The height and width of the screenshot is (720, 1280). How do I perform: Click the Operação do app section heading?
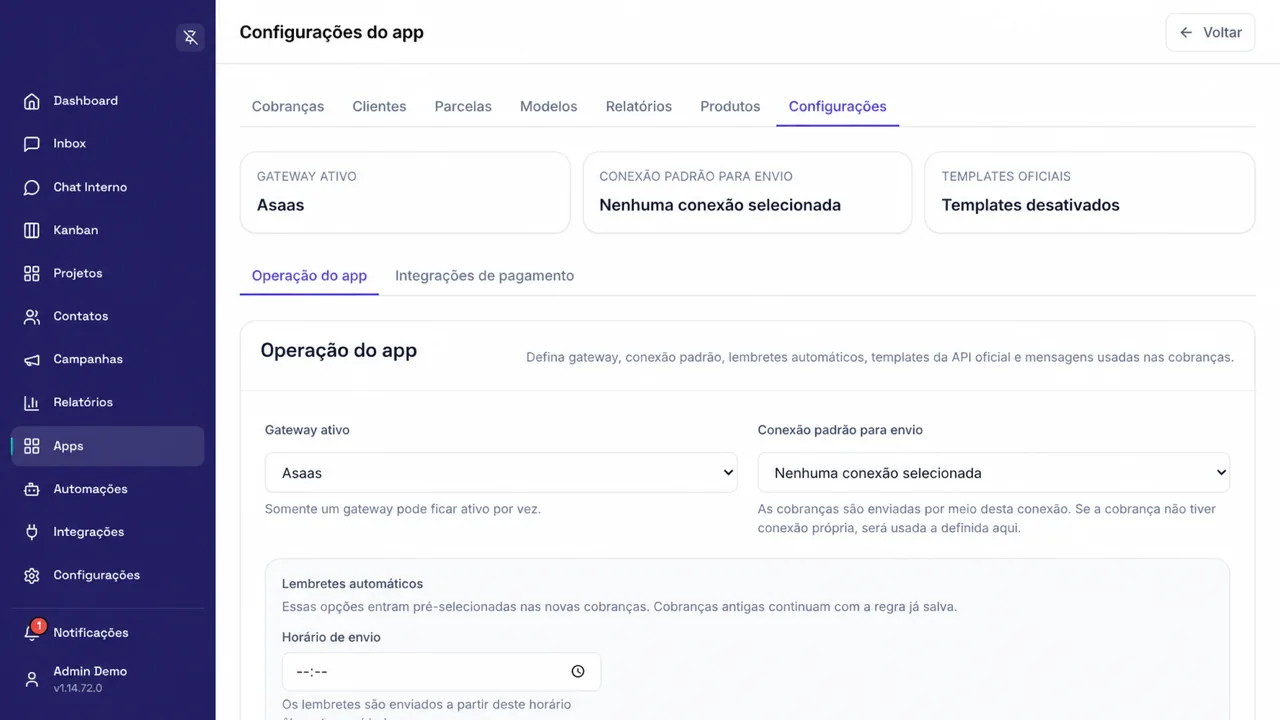[339, 350]
